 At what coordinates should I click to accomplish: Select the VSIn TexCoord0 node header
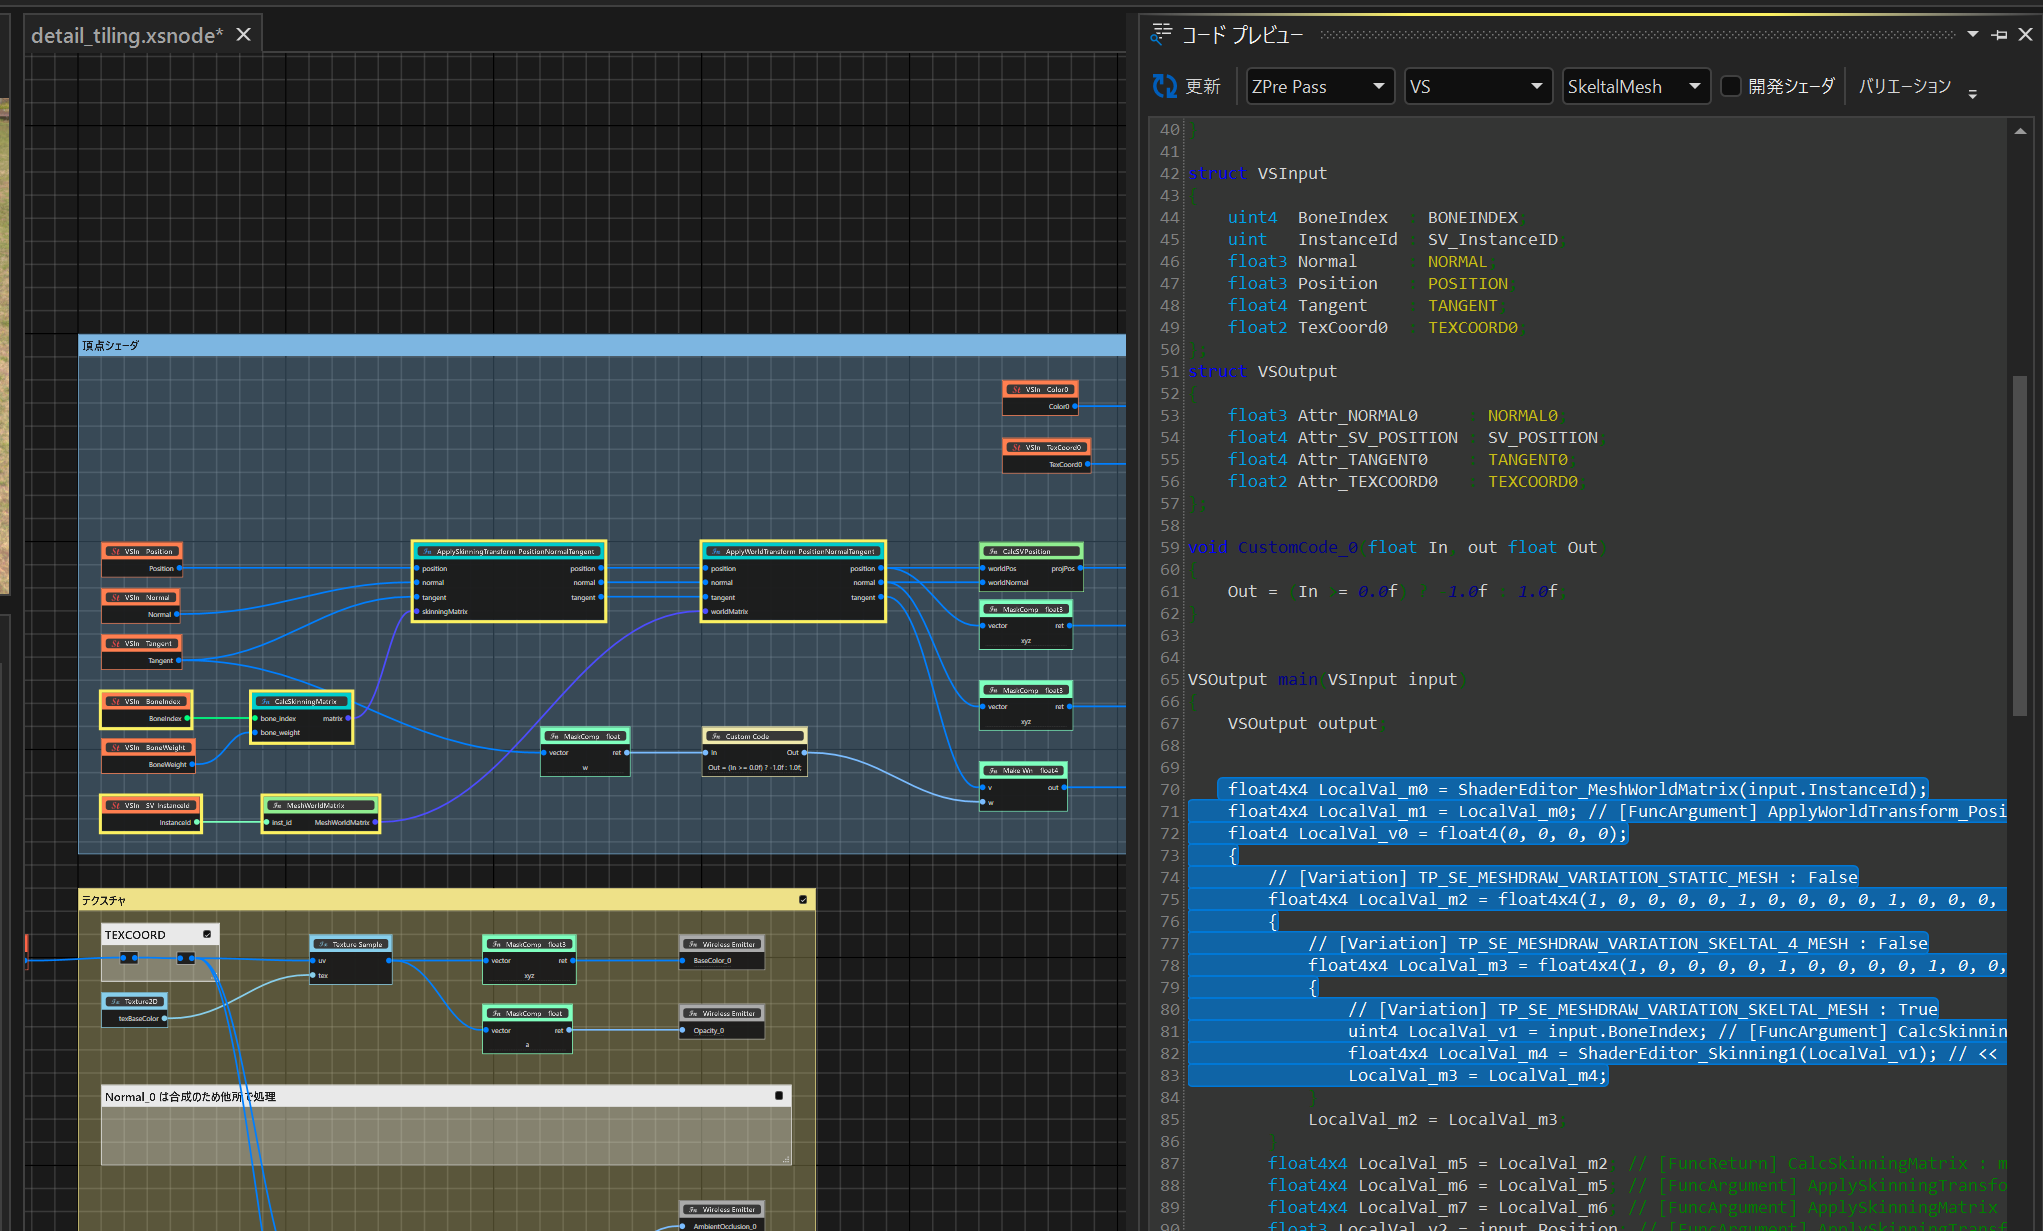point(1046,447)
